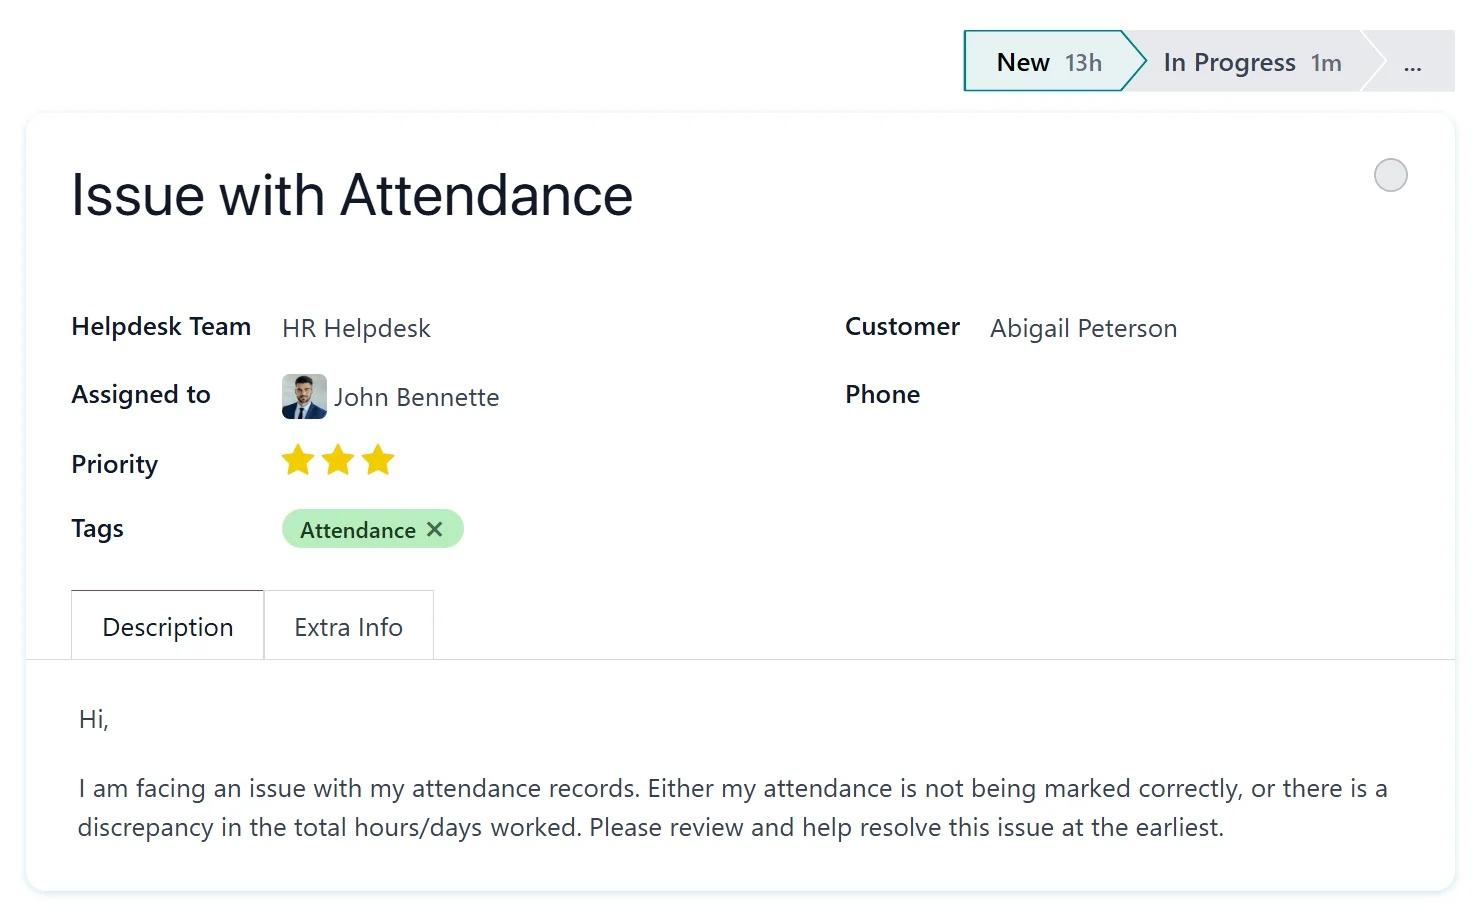Click the second priority star
This screenshot has height=920, width=1480.
click(x=338, y=461)
